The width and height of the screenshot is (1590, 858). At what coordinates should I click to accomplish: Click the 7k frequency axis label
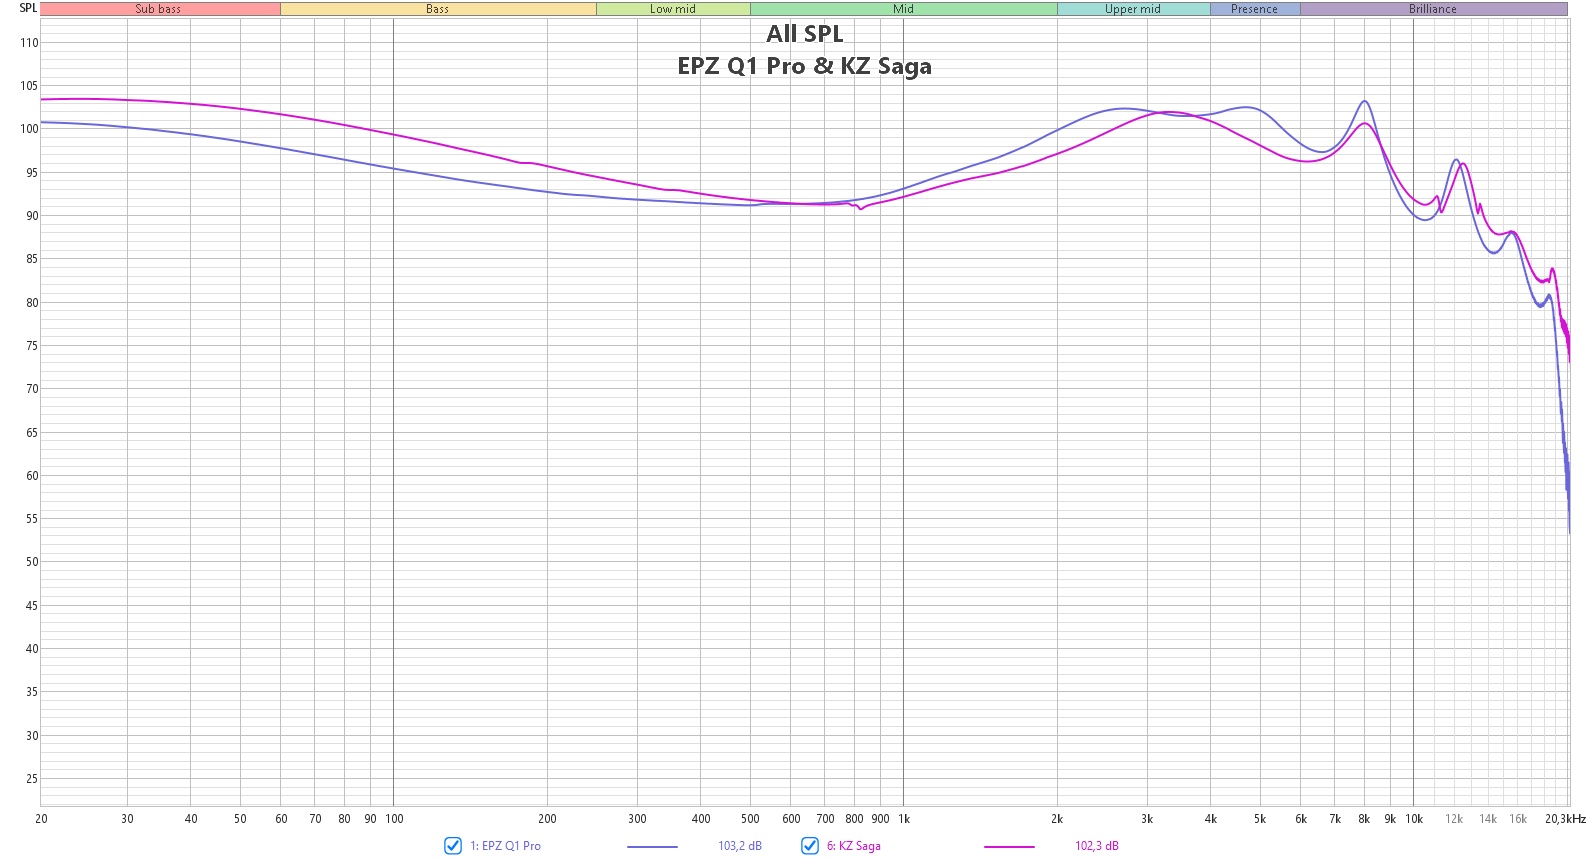coord(1335,819)
